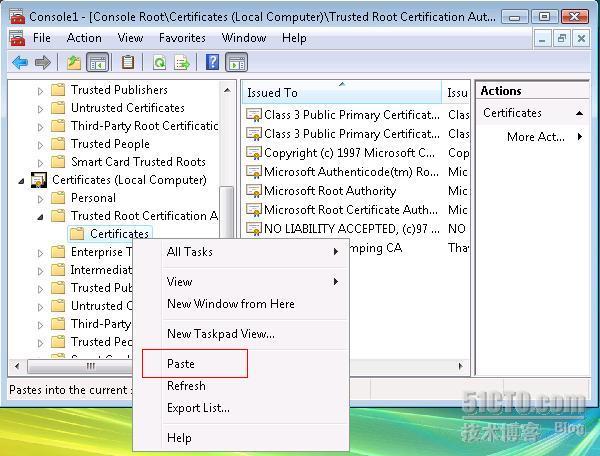Open the Favorites menu
This screenshot has height=456, width=600.
click(182, 38)
